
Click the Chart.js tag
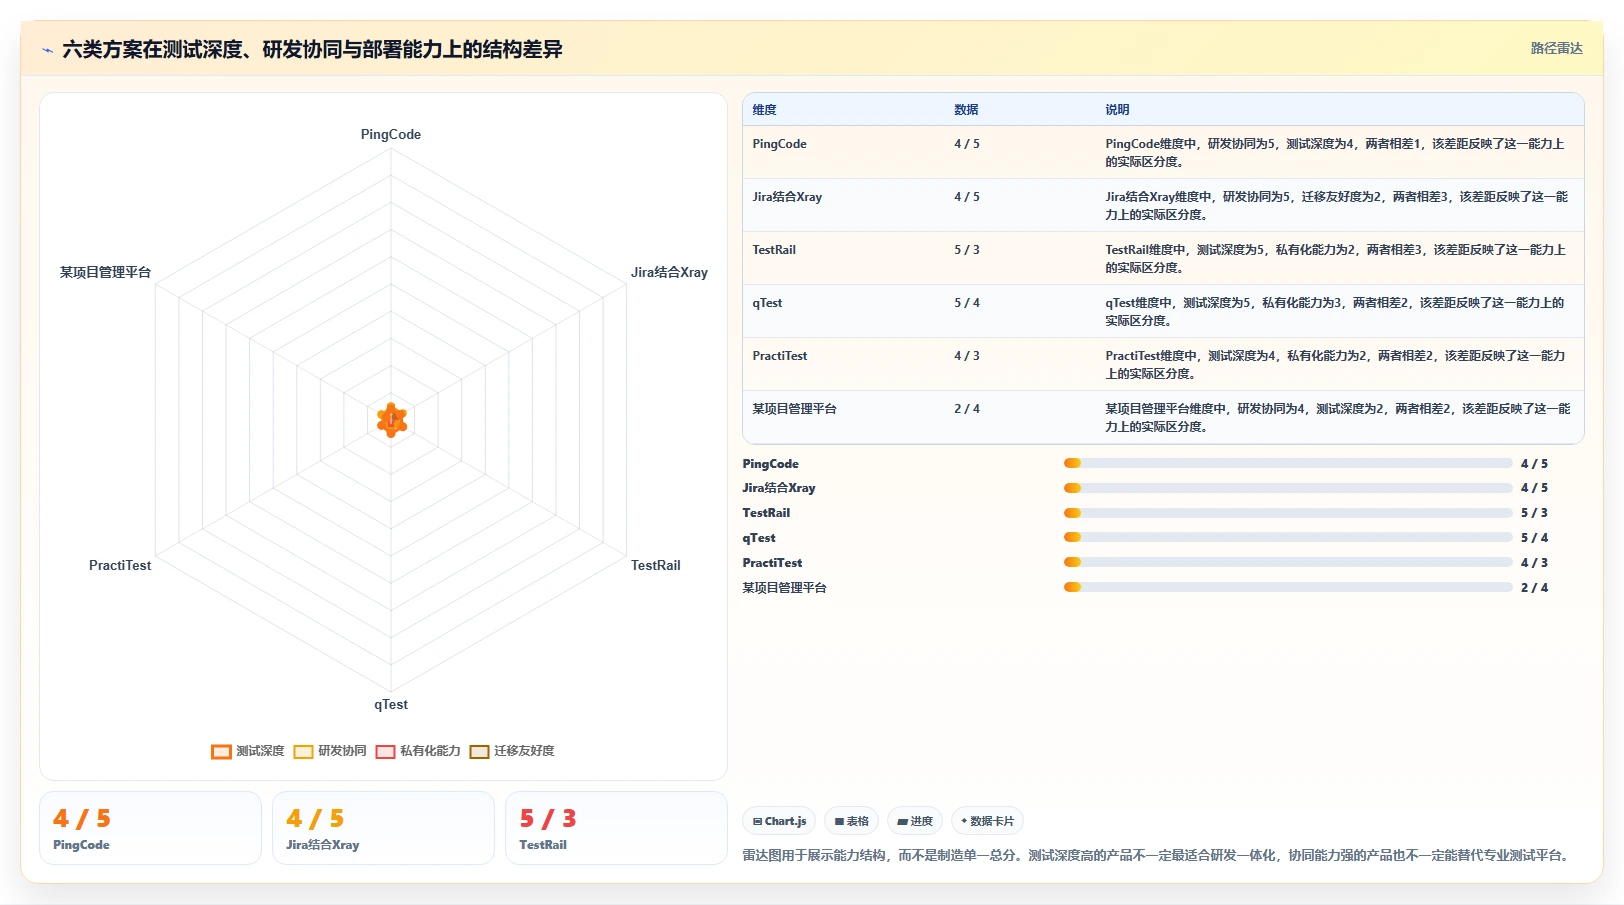(x=779, y=821)
